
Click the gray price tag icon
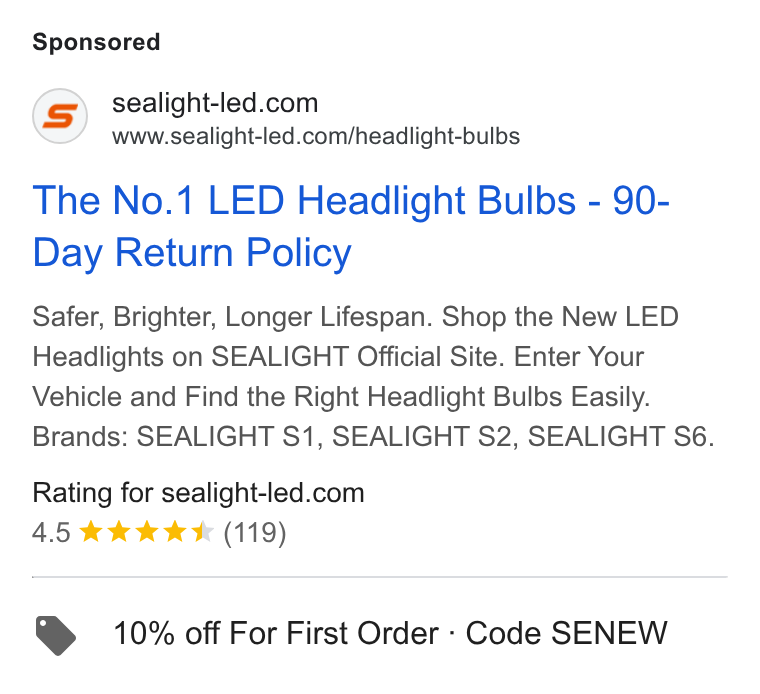pyautogui.click(x=56, y=635)
